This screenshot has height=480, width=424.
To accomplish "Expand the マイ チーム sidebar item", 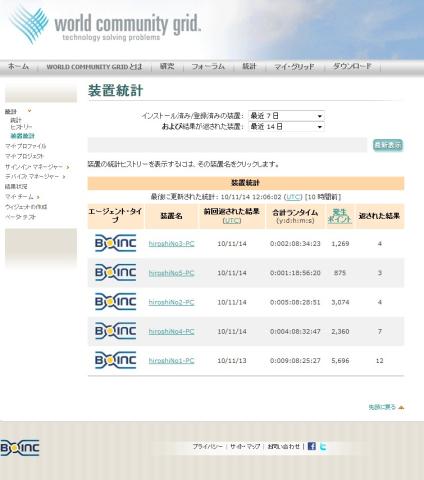I will pyautogui.click(x=38, y=197).
